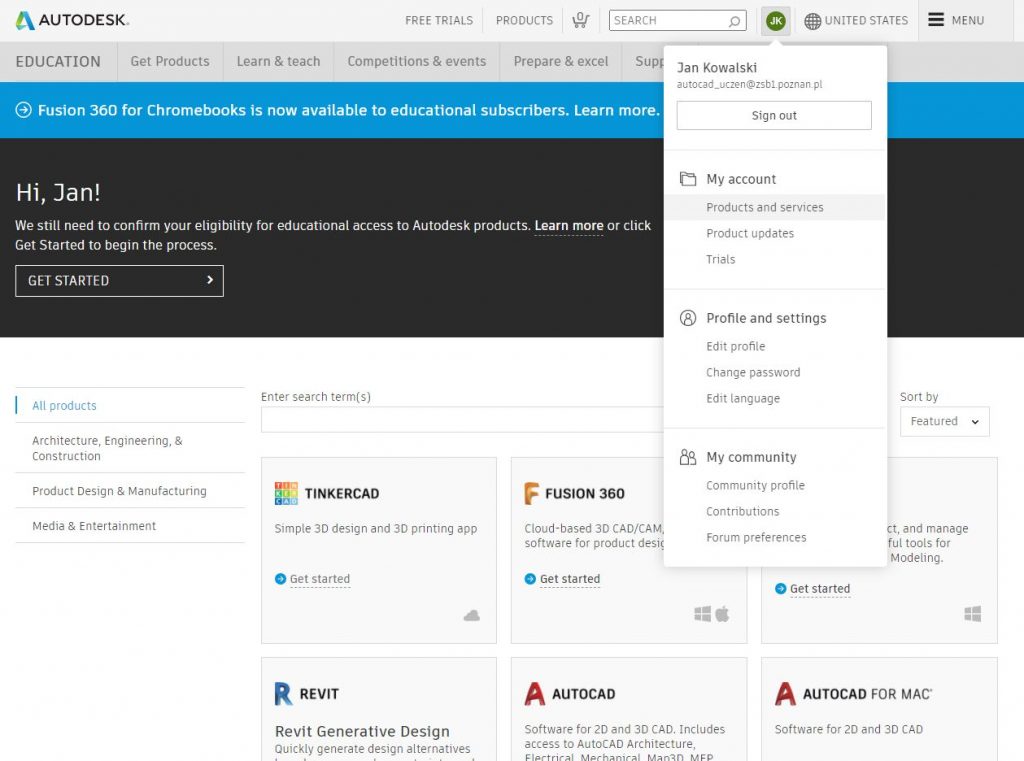This screenshot has height=761, width=1024.
Task: Select Media & Entertainment category filter
Action: pos(94,526)
